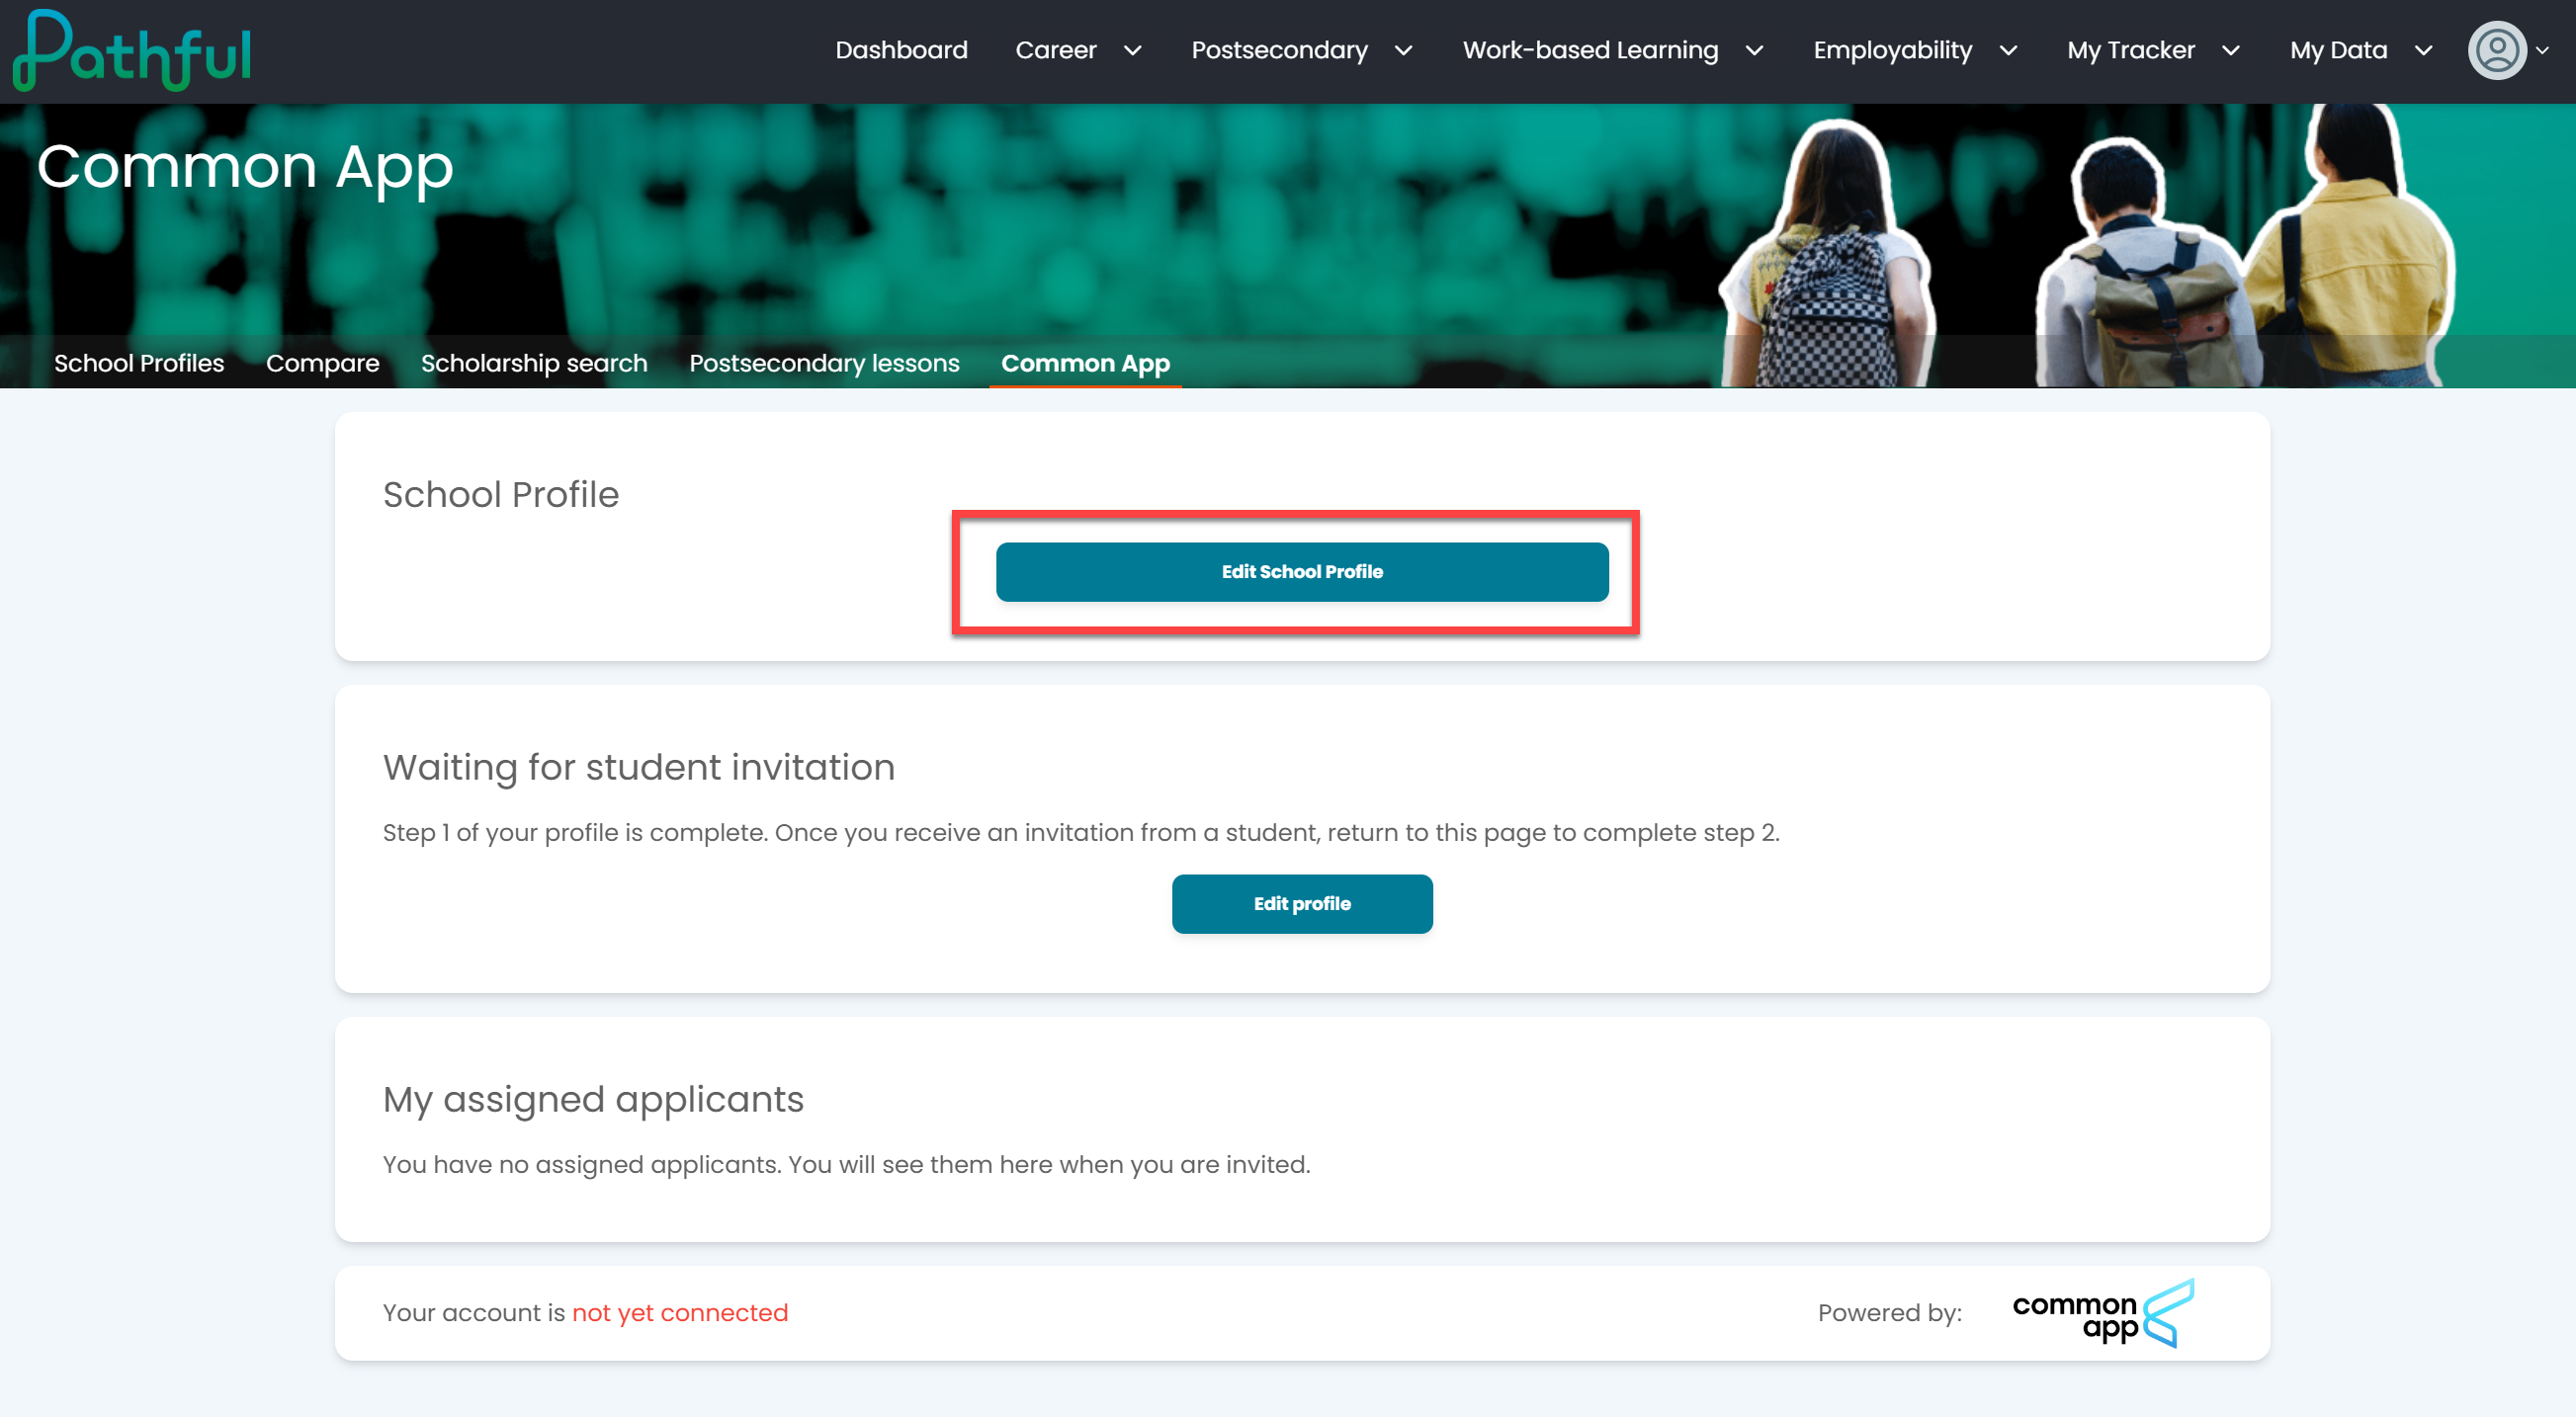Viewport: 2576px width, 1417px height.
Task: Expand the Postsecondary chevron
Action: 1403,51
